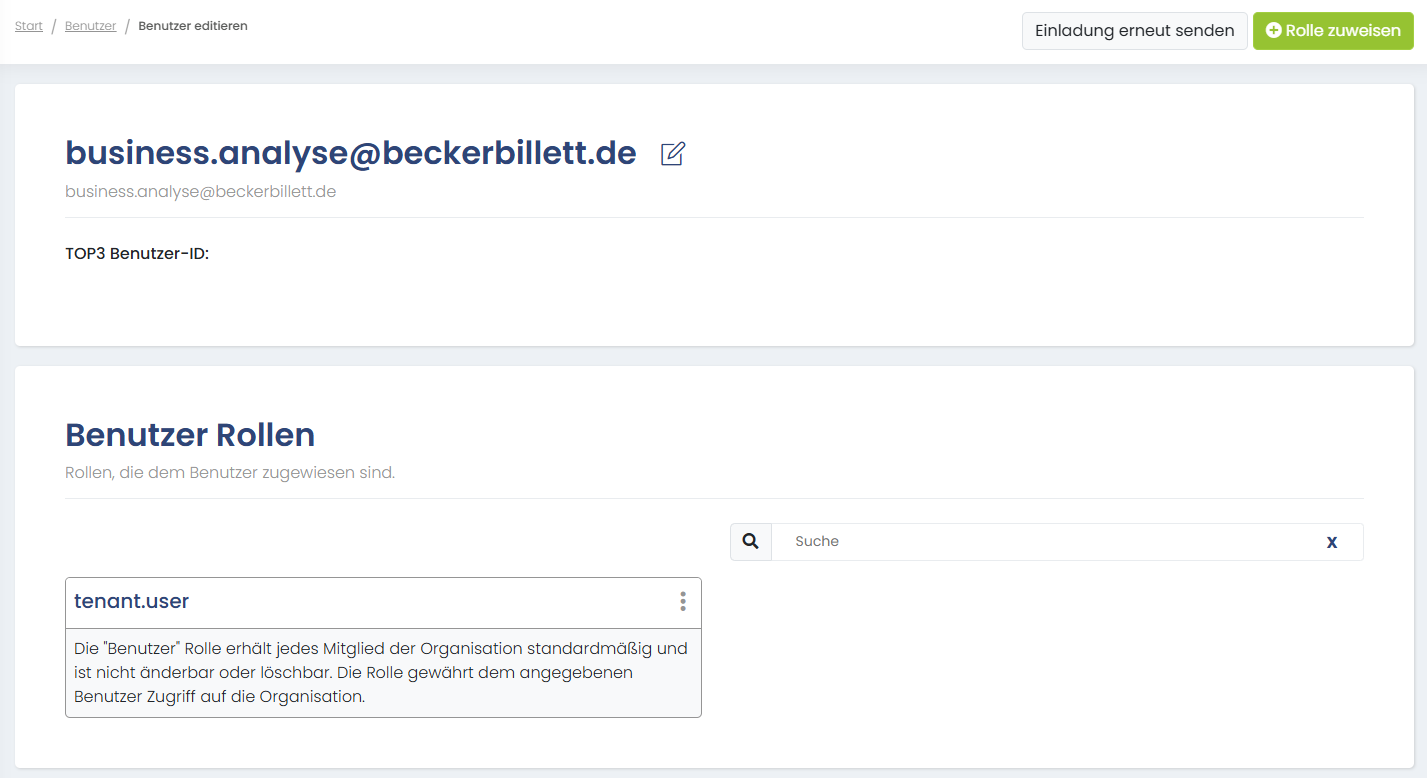Resend invitation via Einladung erneut senden
This screenshot has height=778, width=1427.
coord(1134,31)
